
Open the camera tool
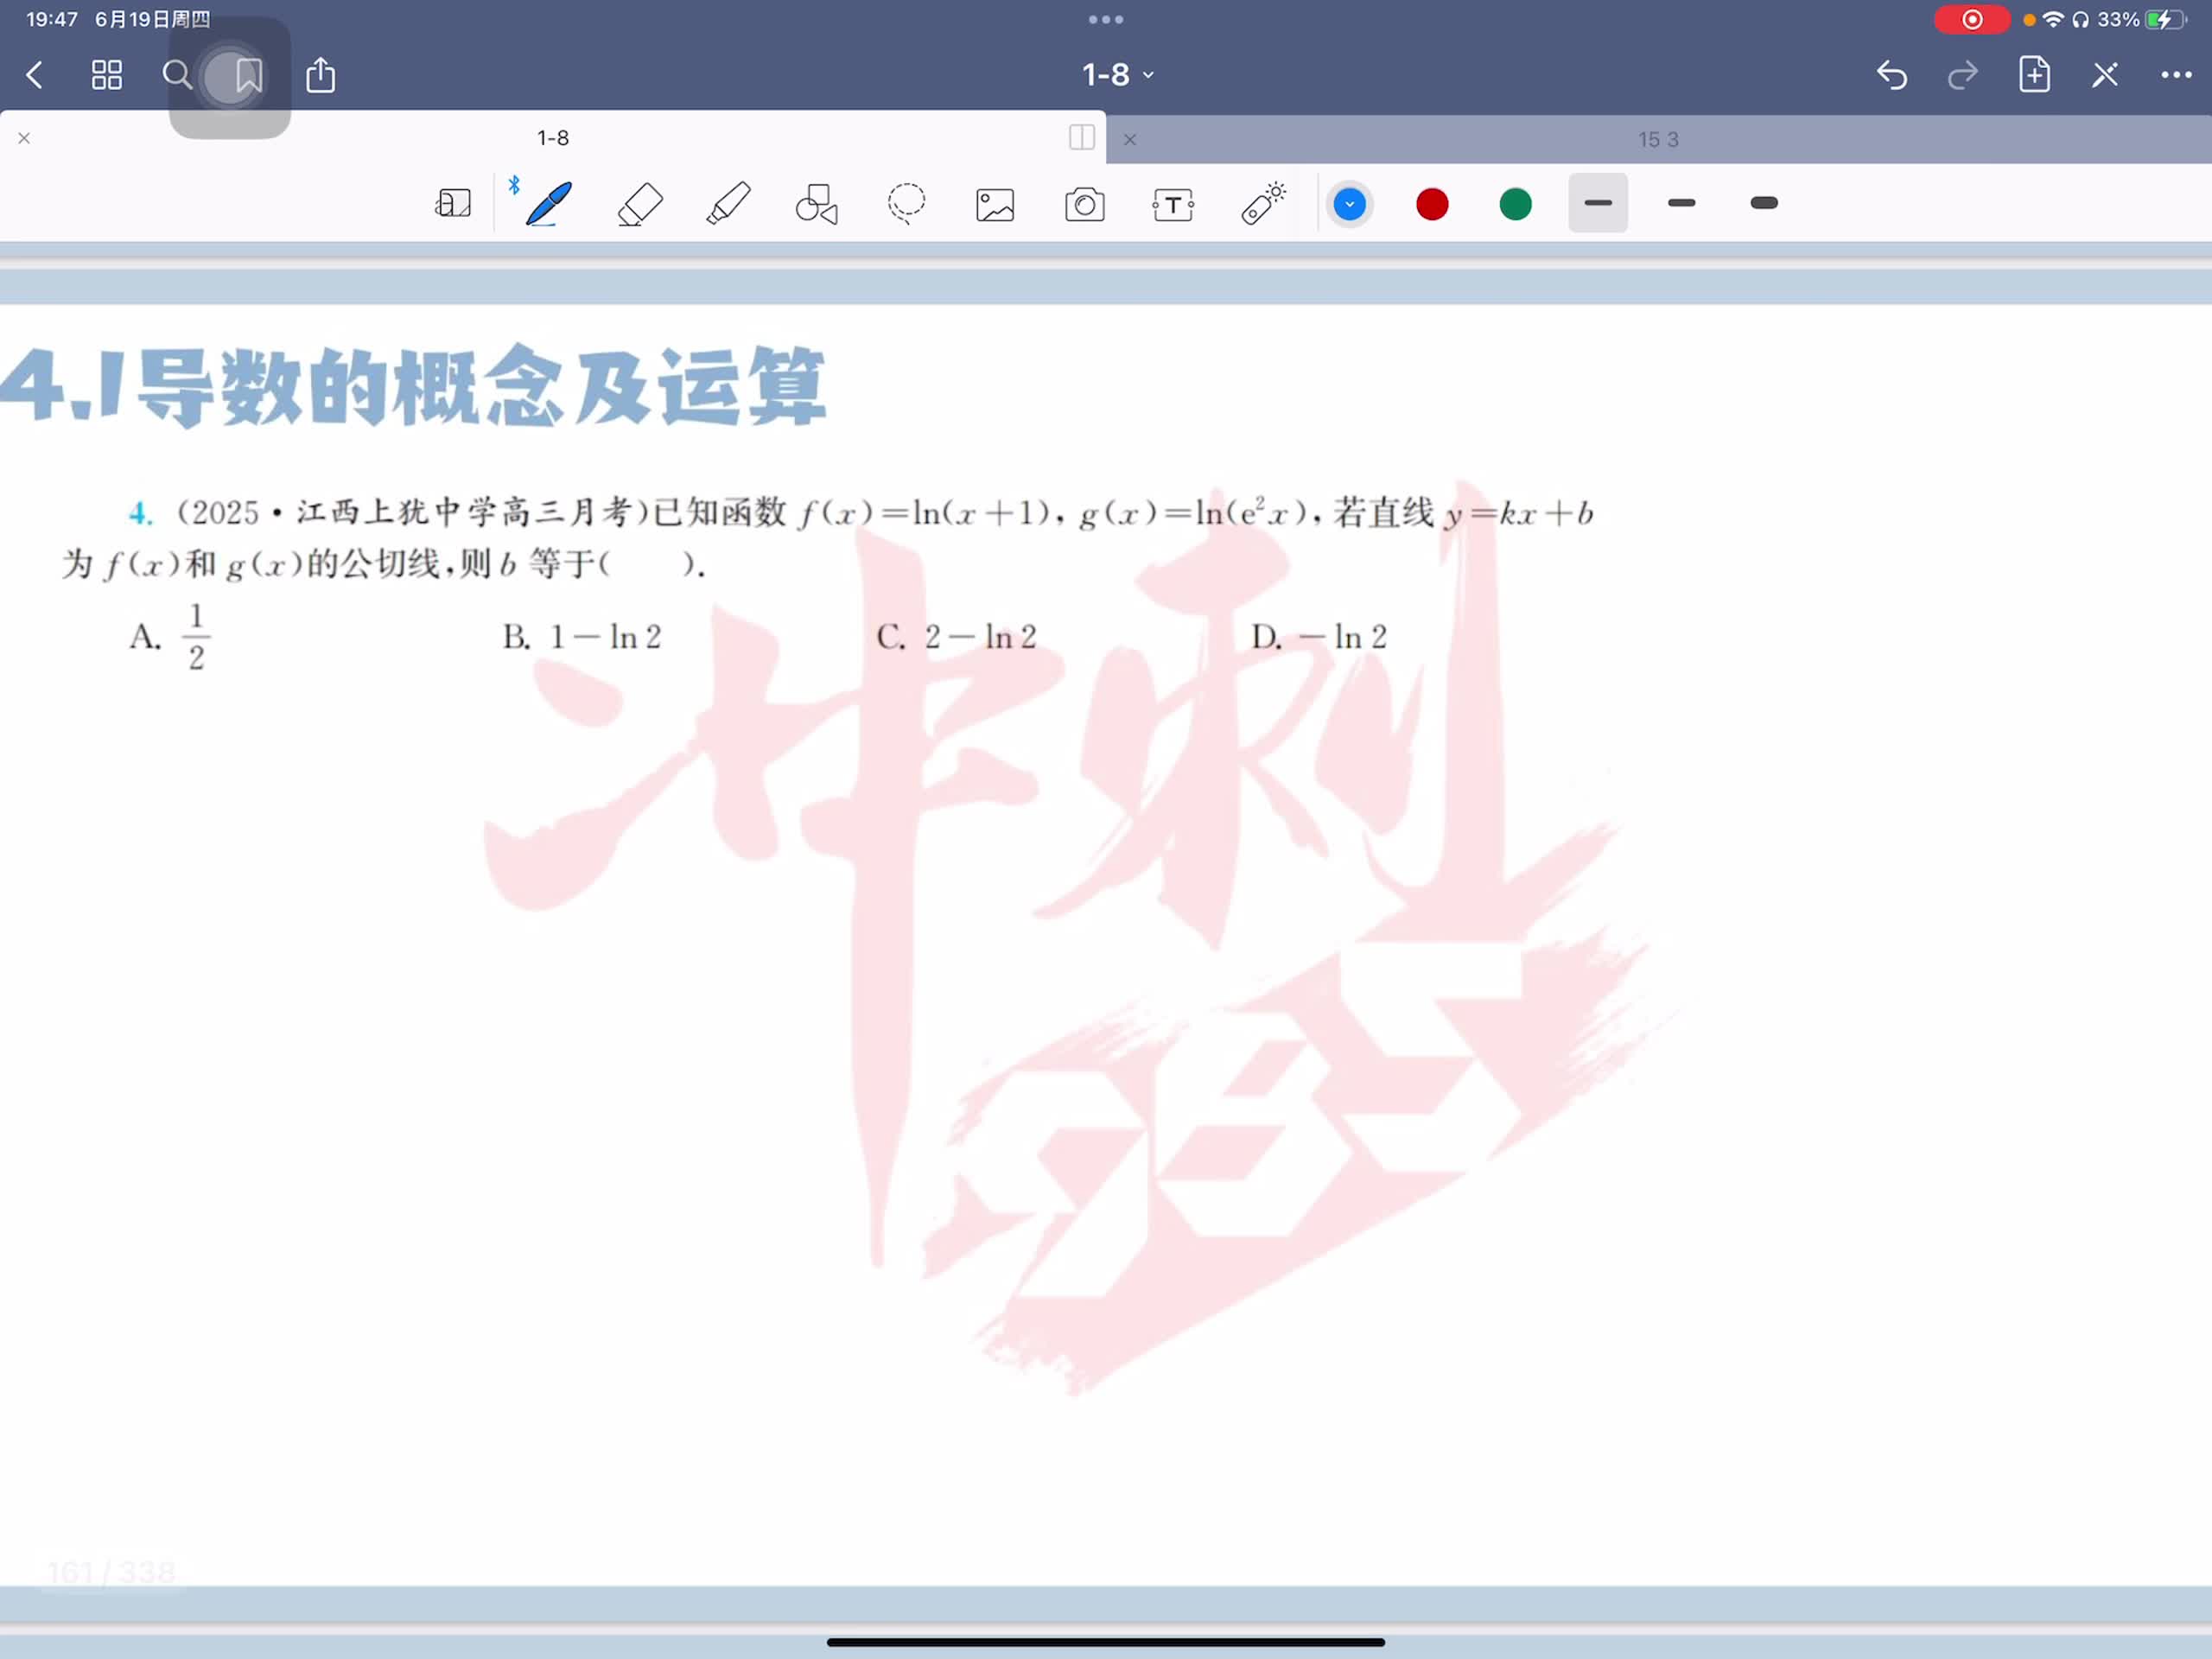point(1084,205)
